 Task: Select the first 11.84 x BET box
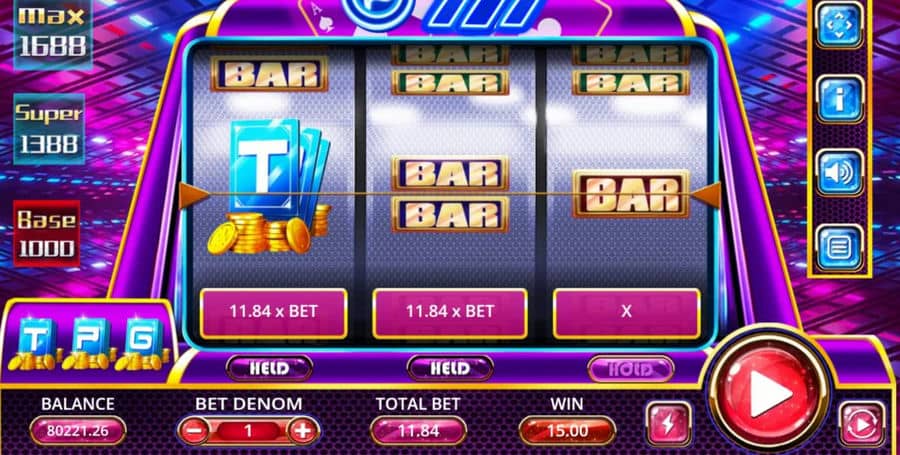273,313
